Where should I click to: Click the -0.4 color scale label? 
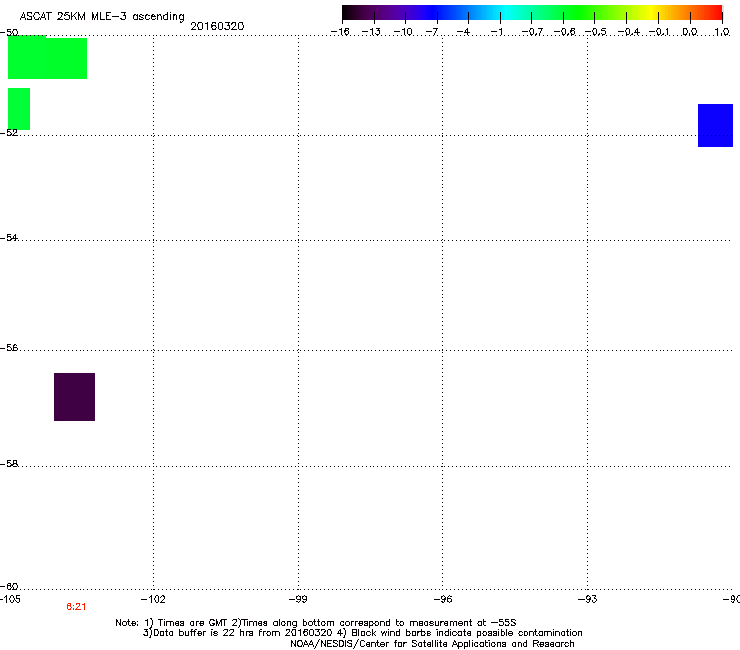click(x=629, y=32)
